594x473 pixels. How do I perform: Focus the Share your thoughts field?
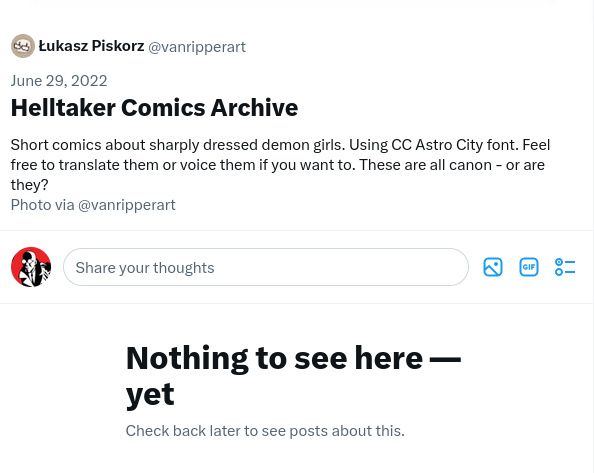tap(266, 267)
